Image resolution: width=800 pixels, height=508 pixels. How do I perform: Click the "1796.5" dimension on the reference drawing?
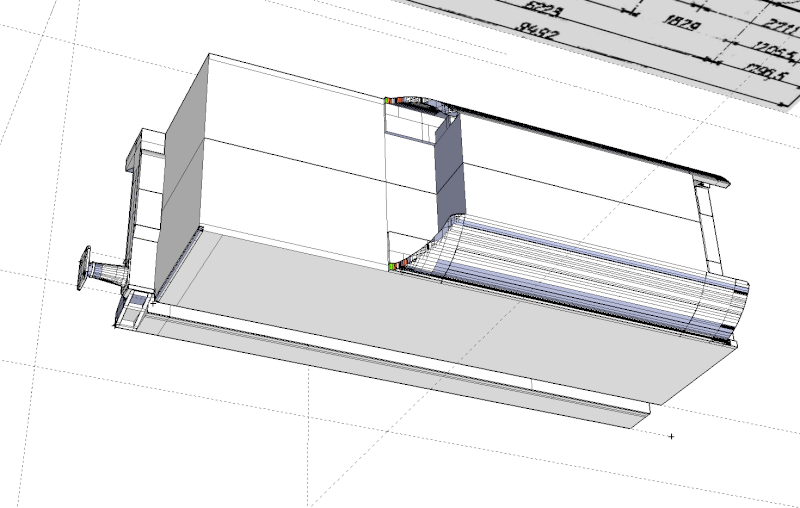click(x=765, y=72)
